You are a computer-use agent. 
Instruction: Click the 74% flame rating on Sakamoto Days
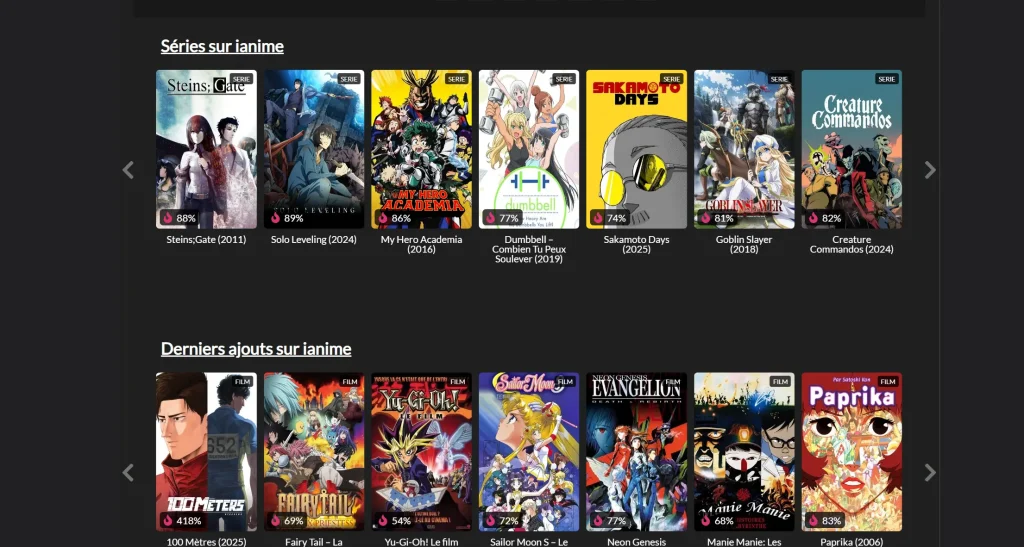(x=609, y=218)
